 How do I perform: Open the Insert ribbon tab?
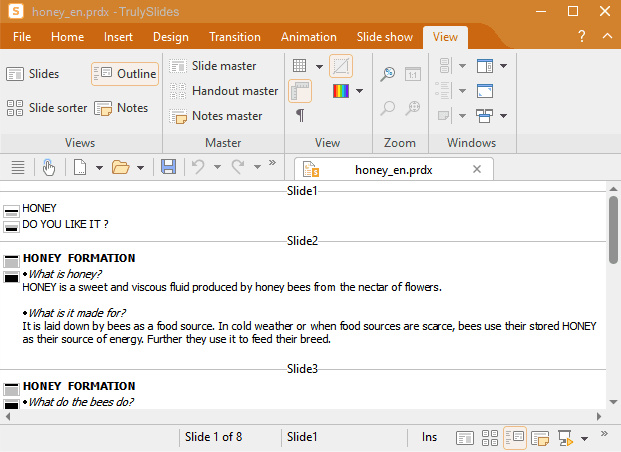click(118, 37)
